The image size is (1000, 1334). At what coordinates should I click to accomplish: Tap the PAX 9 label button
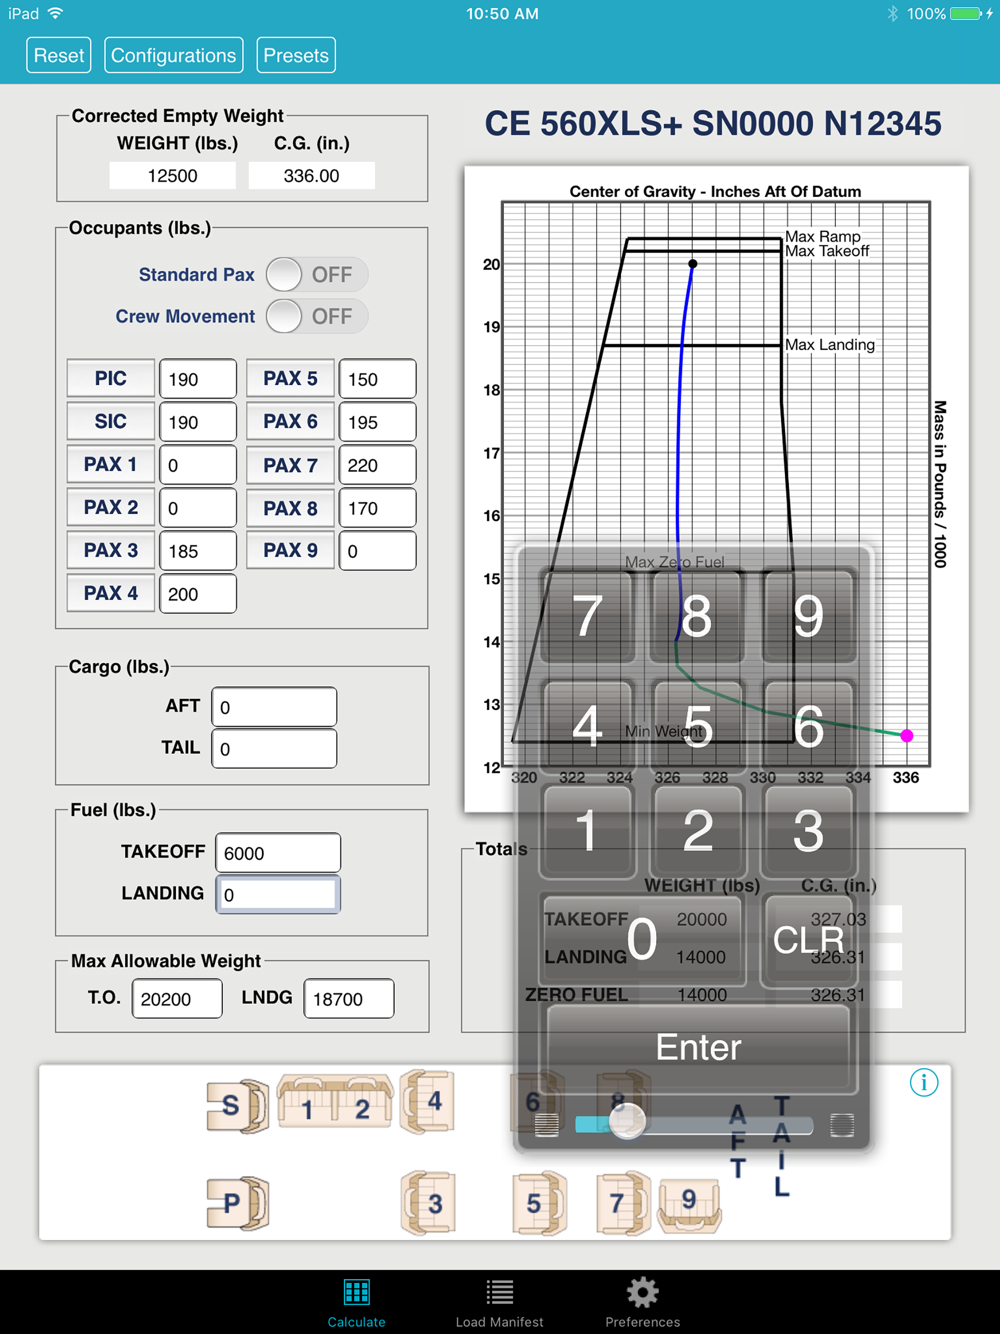point(290,550)
